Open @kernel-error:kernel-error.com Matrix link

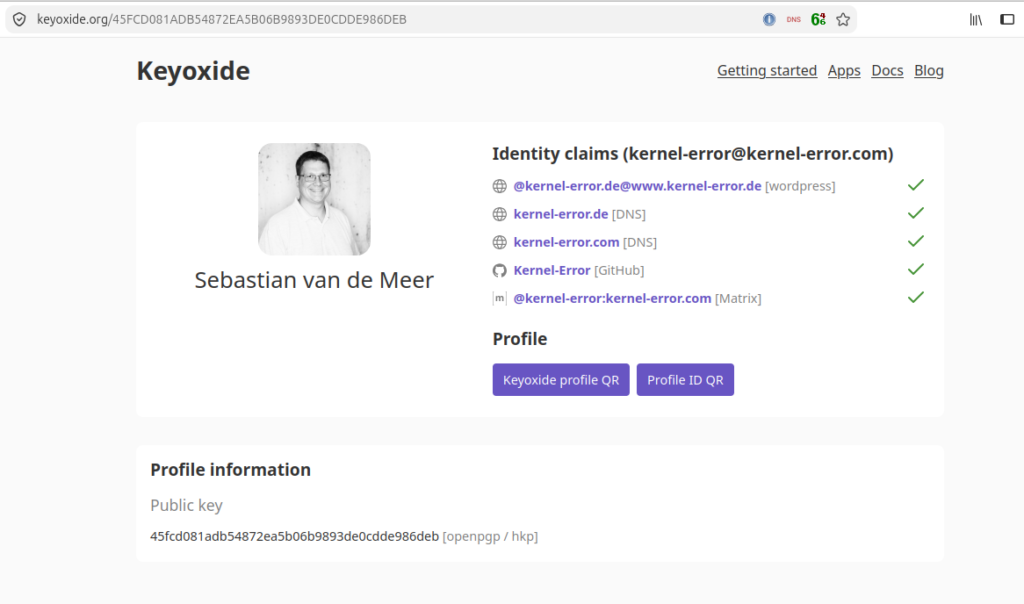[x=612, y=298]
